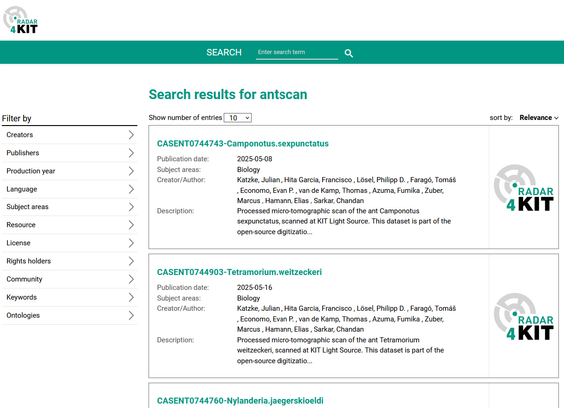Open the Camponotus result RADAR4KIT thumbnail
The width and height of the screenshot is (564, 408).
click(x=524, y=187)
